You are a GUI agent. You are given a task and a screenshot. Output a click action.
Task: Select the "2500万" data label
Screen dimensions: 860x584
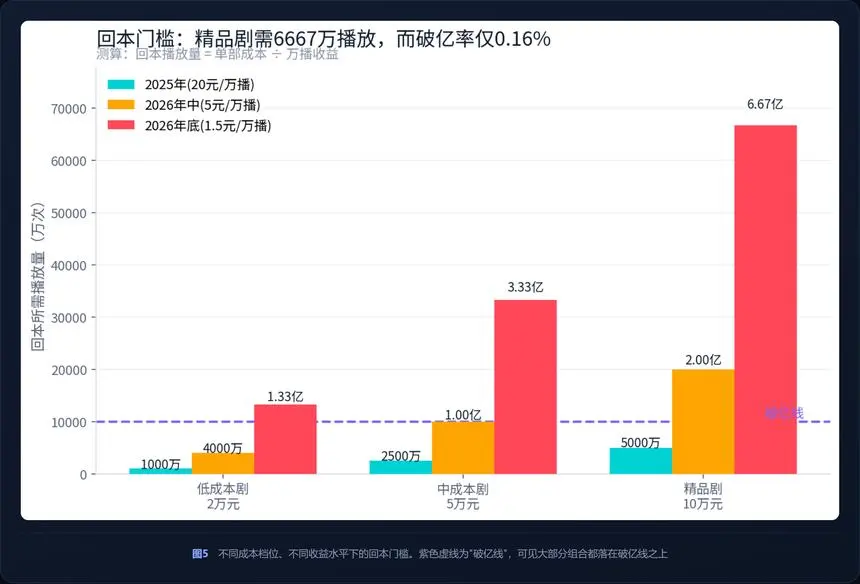tap(401, 456)
